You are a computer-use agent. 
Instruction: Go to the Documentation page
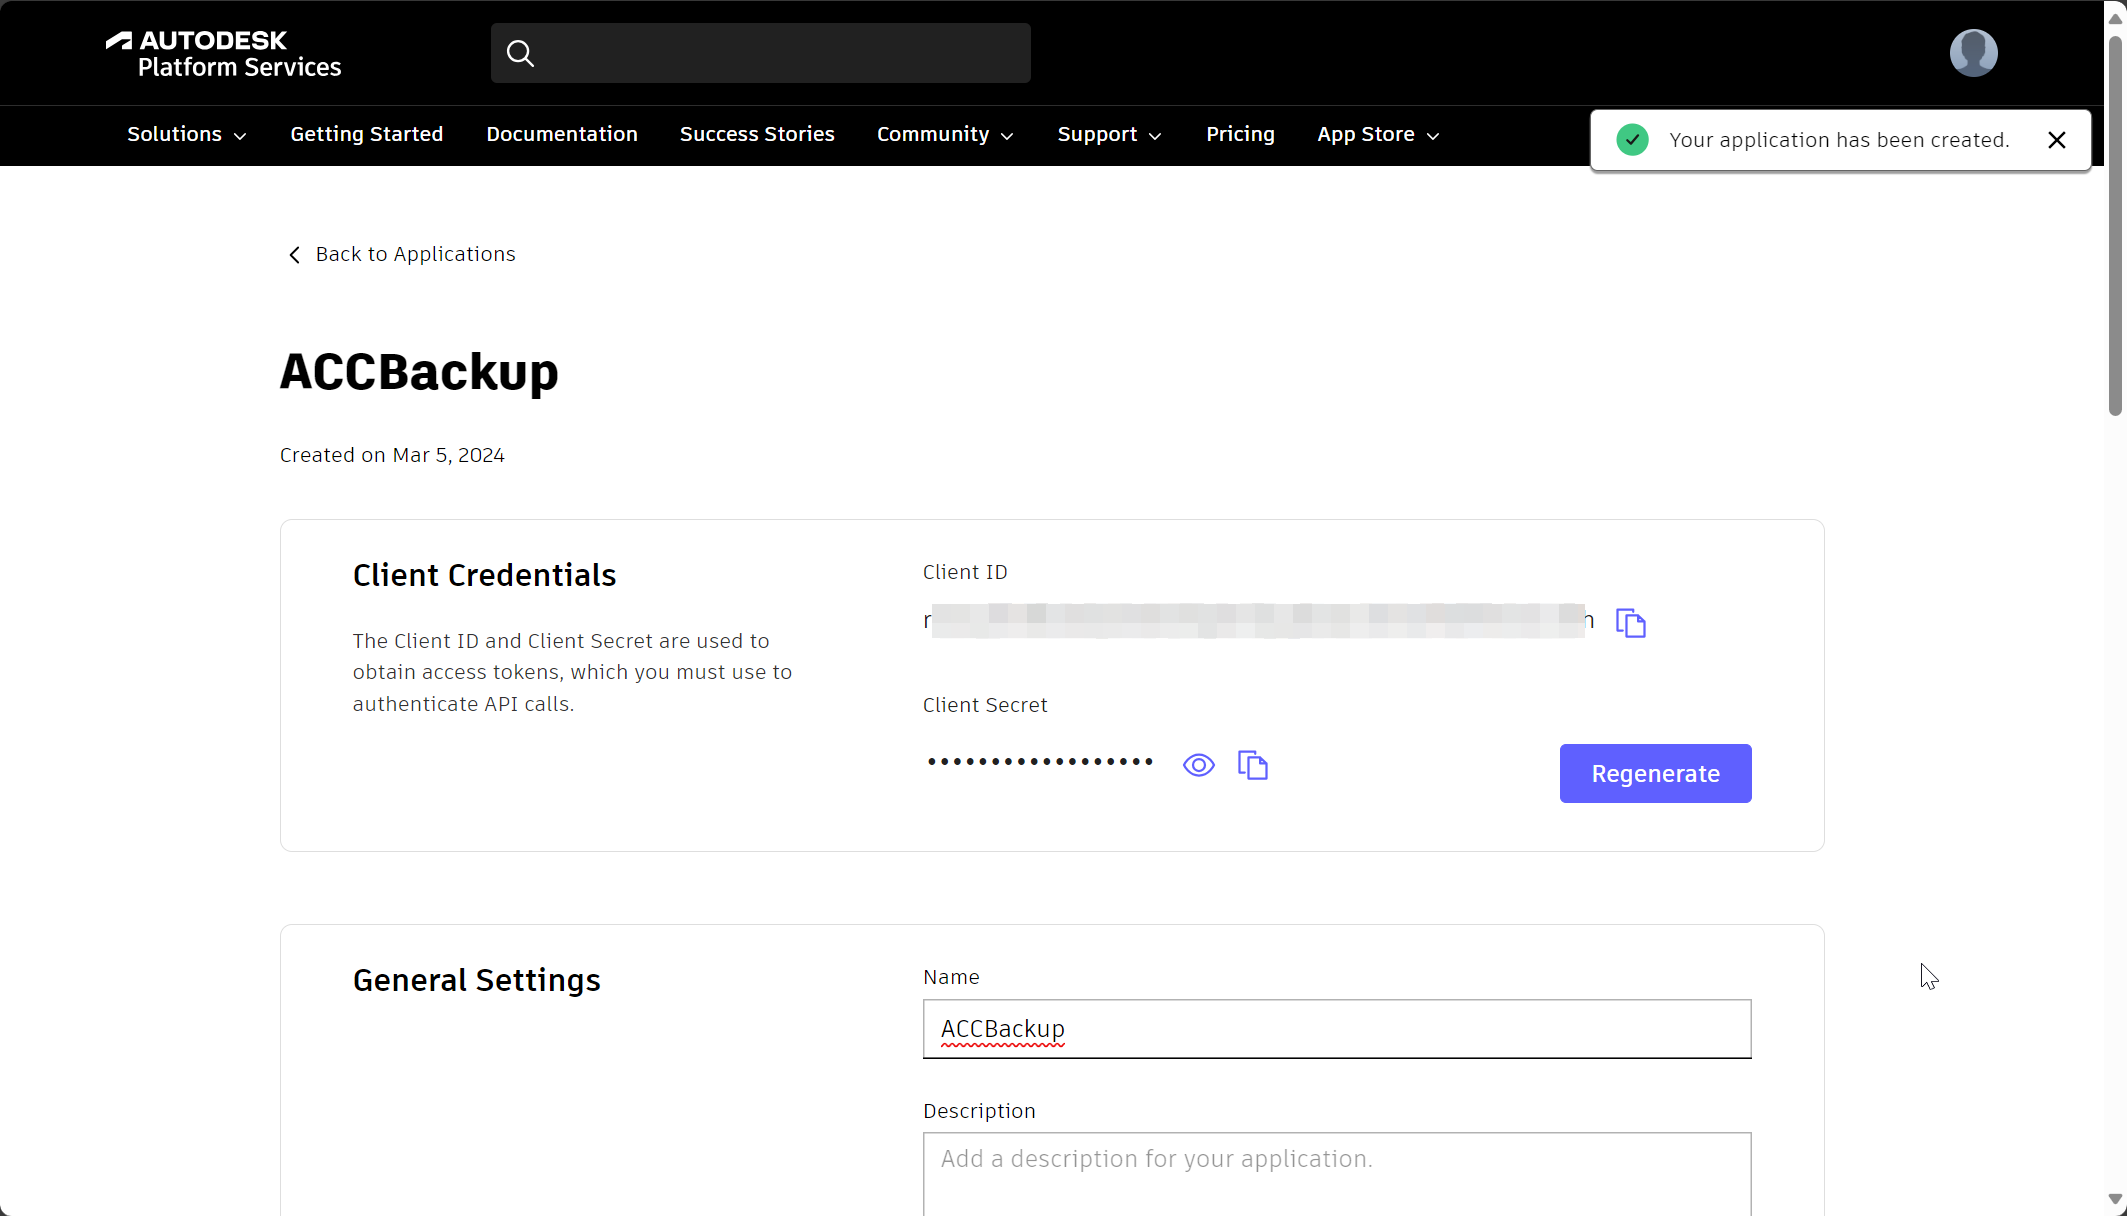click(561, 135)
